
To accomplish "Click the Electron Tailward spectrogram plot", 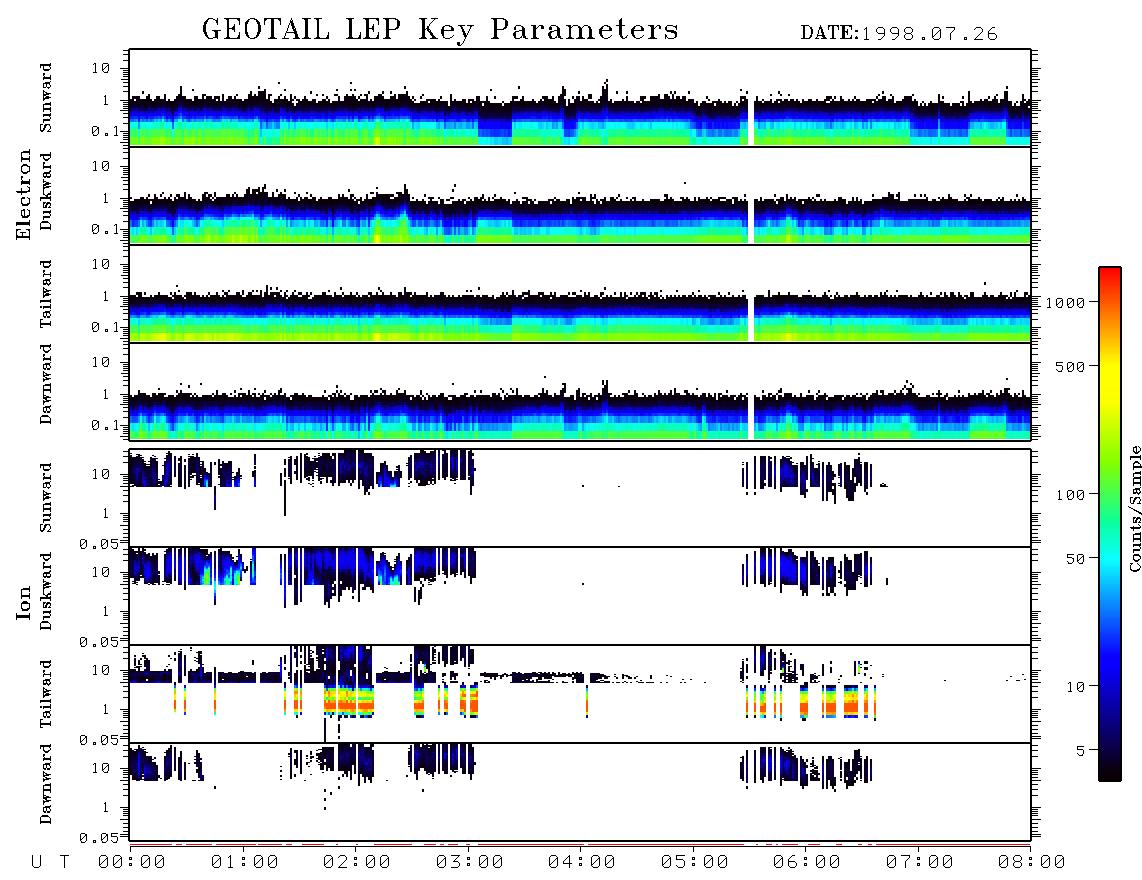I will click(x=580, y=294).
